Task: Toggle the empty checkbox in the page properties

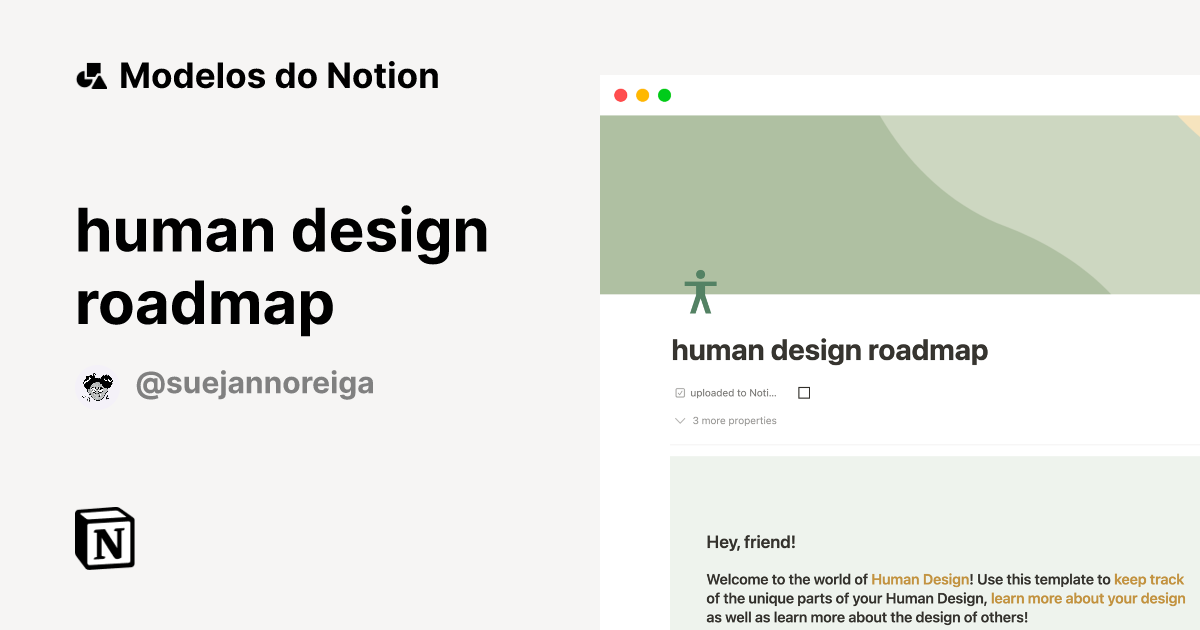Action: point(804,392)
